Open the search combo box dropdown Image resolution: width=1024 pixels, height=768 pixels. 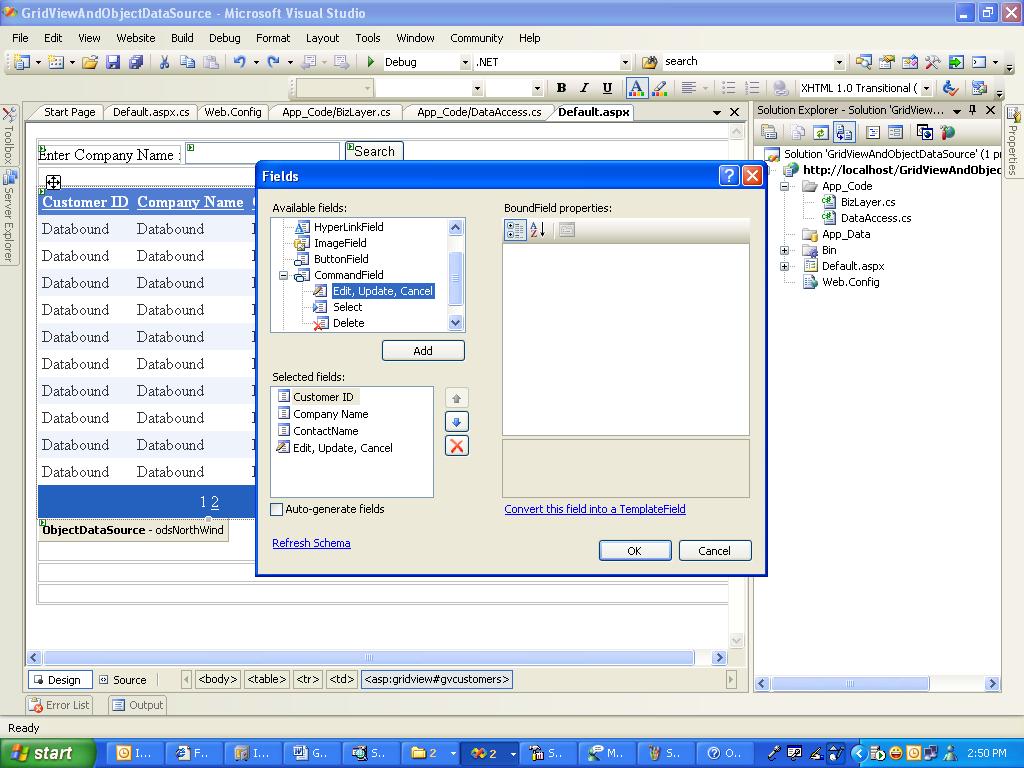click(839, 62)
